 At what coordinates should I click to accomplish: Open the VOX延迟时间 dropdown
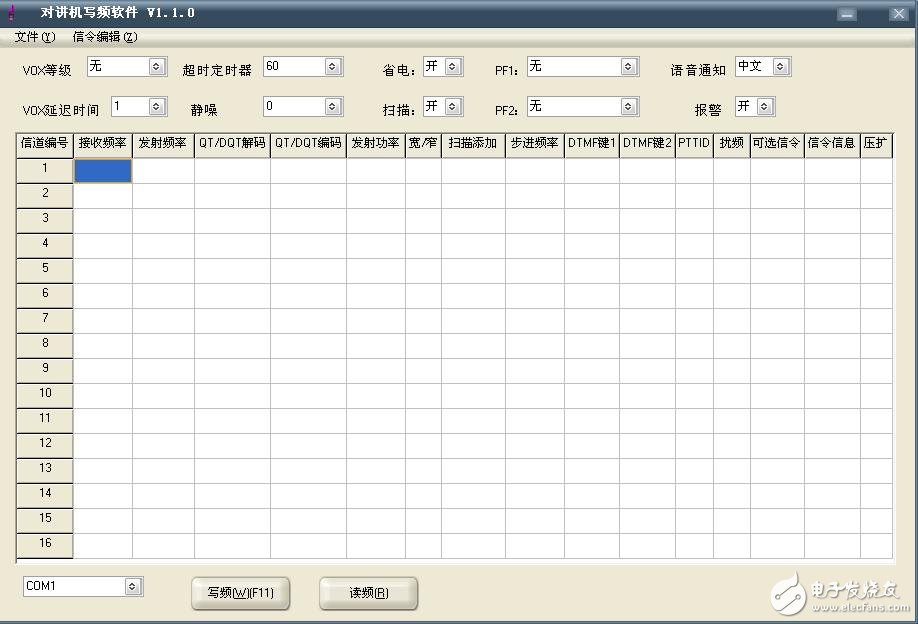(x=156, y=106)
